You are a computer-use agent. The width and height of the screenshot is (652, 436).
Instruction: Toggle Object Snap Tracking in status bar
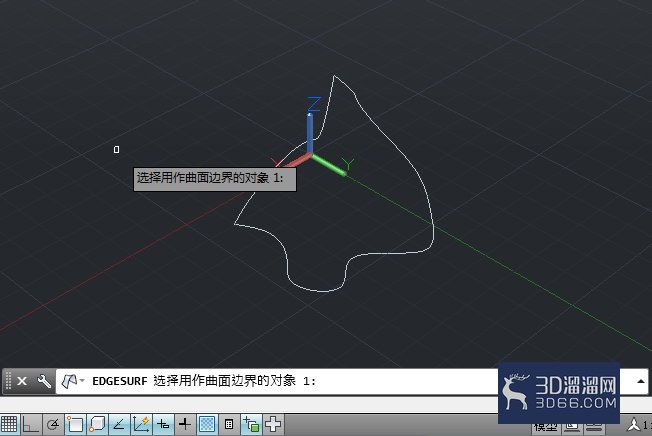pos(119,424)
